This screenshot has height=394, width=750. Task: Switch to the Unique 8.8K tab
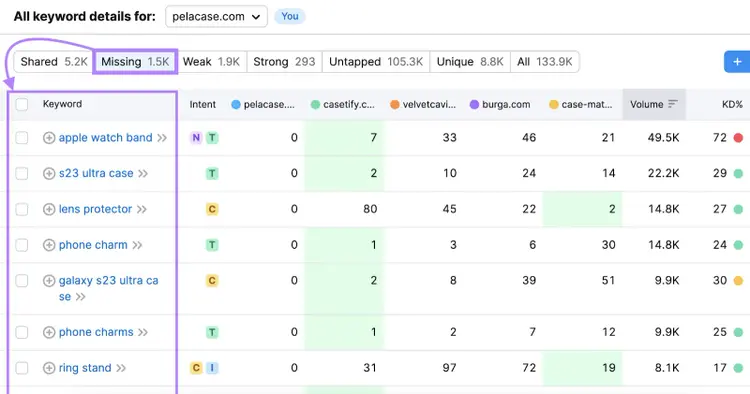[x=470, y=62]
